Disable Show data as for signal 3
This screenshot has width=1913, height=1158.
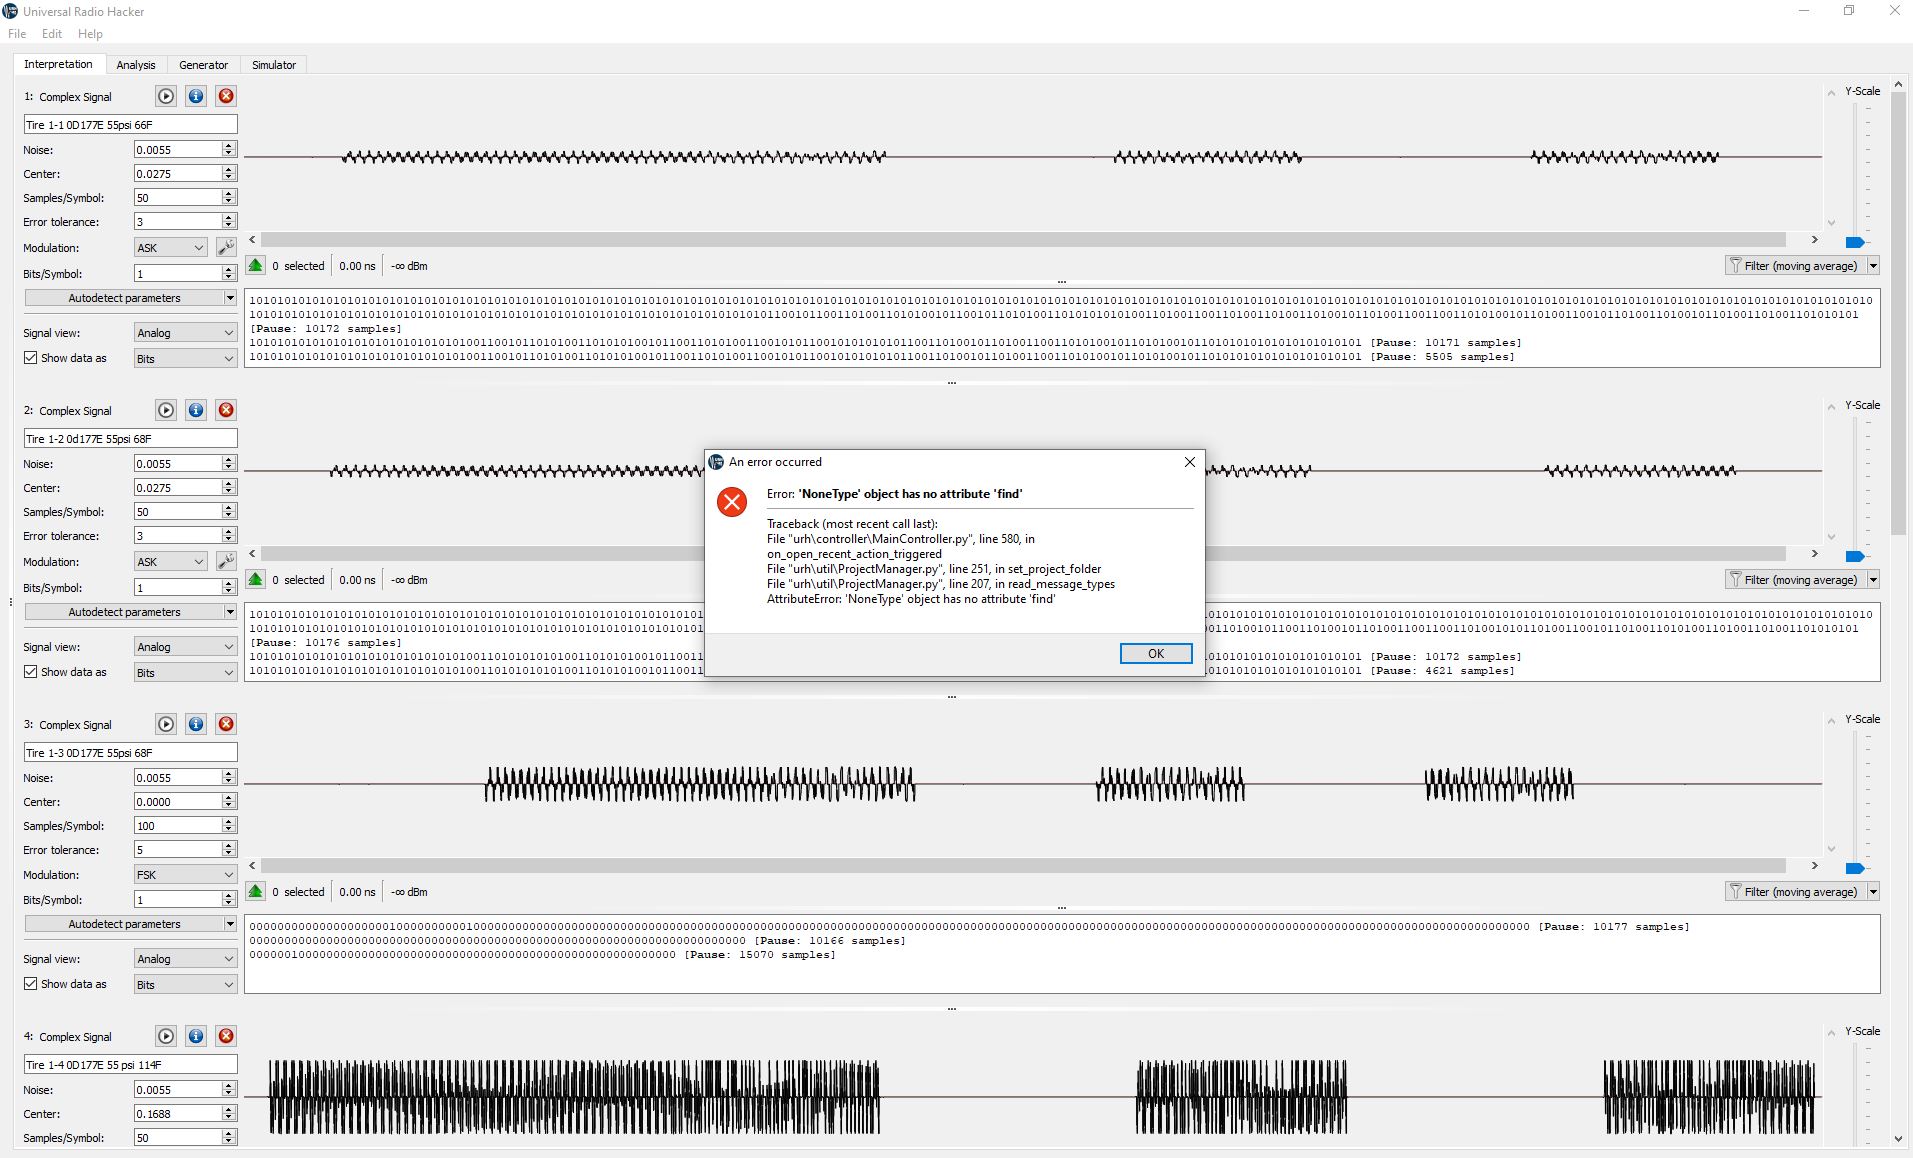click(31, 983)
